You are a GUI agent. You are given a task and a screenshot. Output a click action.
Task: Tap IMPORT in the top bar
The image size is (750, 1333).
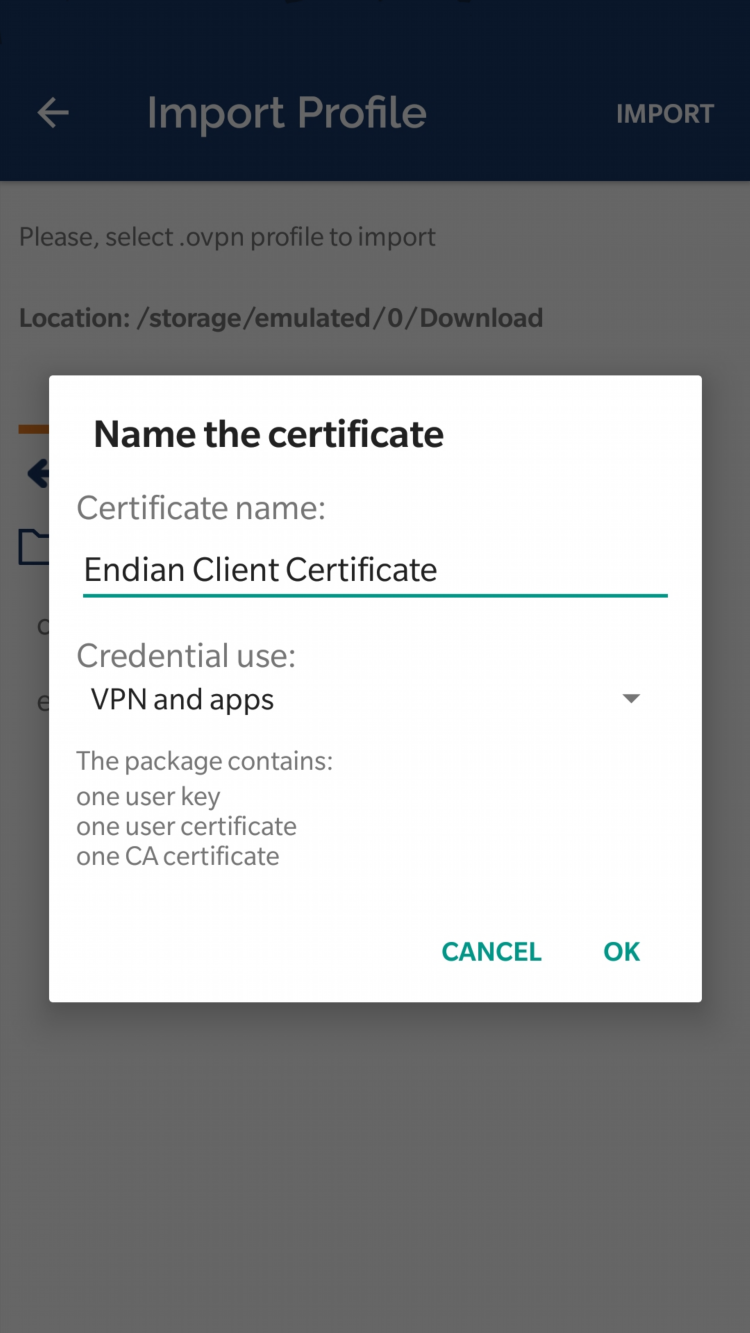[665, 114]
